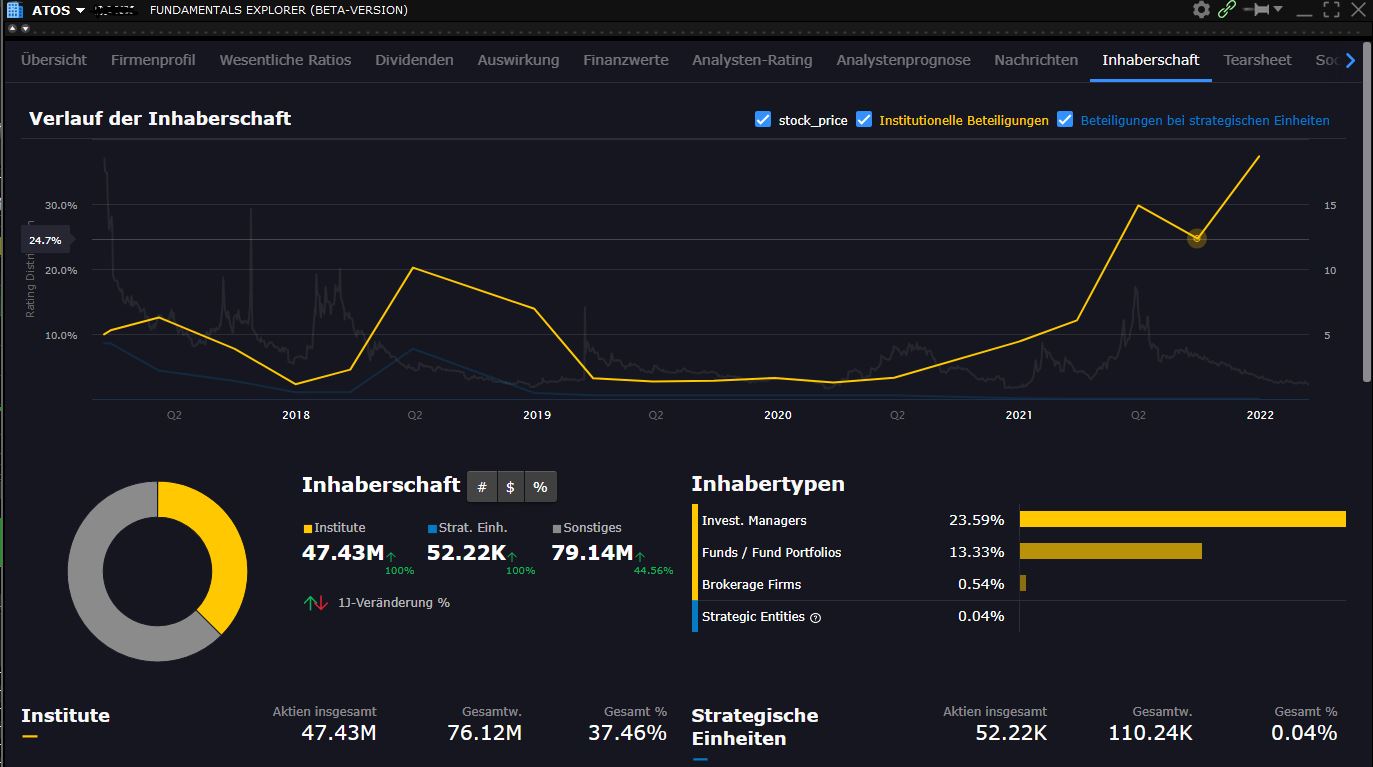Expand the pin options dropdown arrow
This screenshot has height=767, width=1373.
click(1276, 9)
